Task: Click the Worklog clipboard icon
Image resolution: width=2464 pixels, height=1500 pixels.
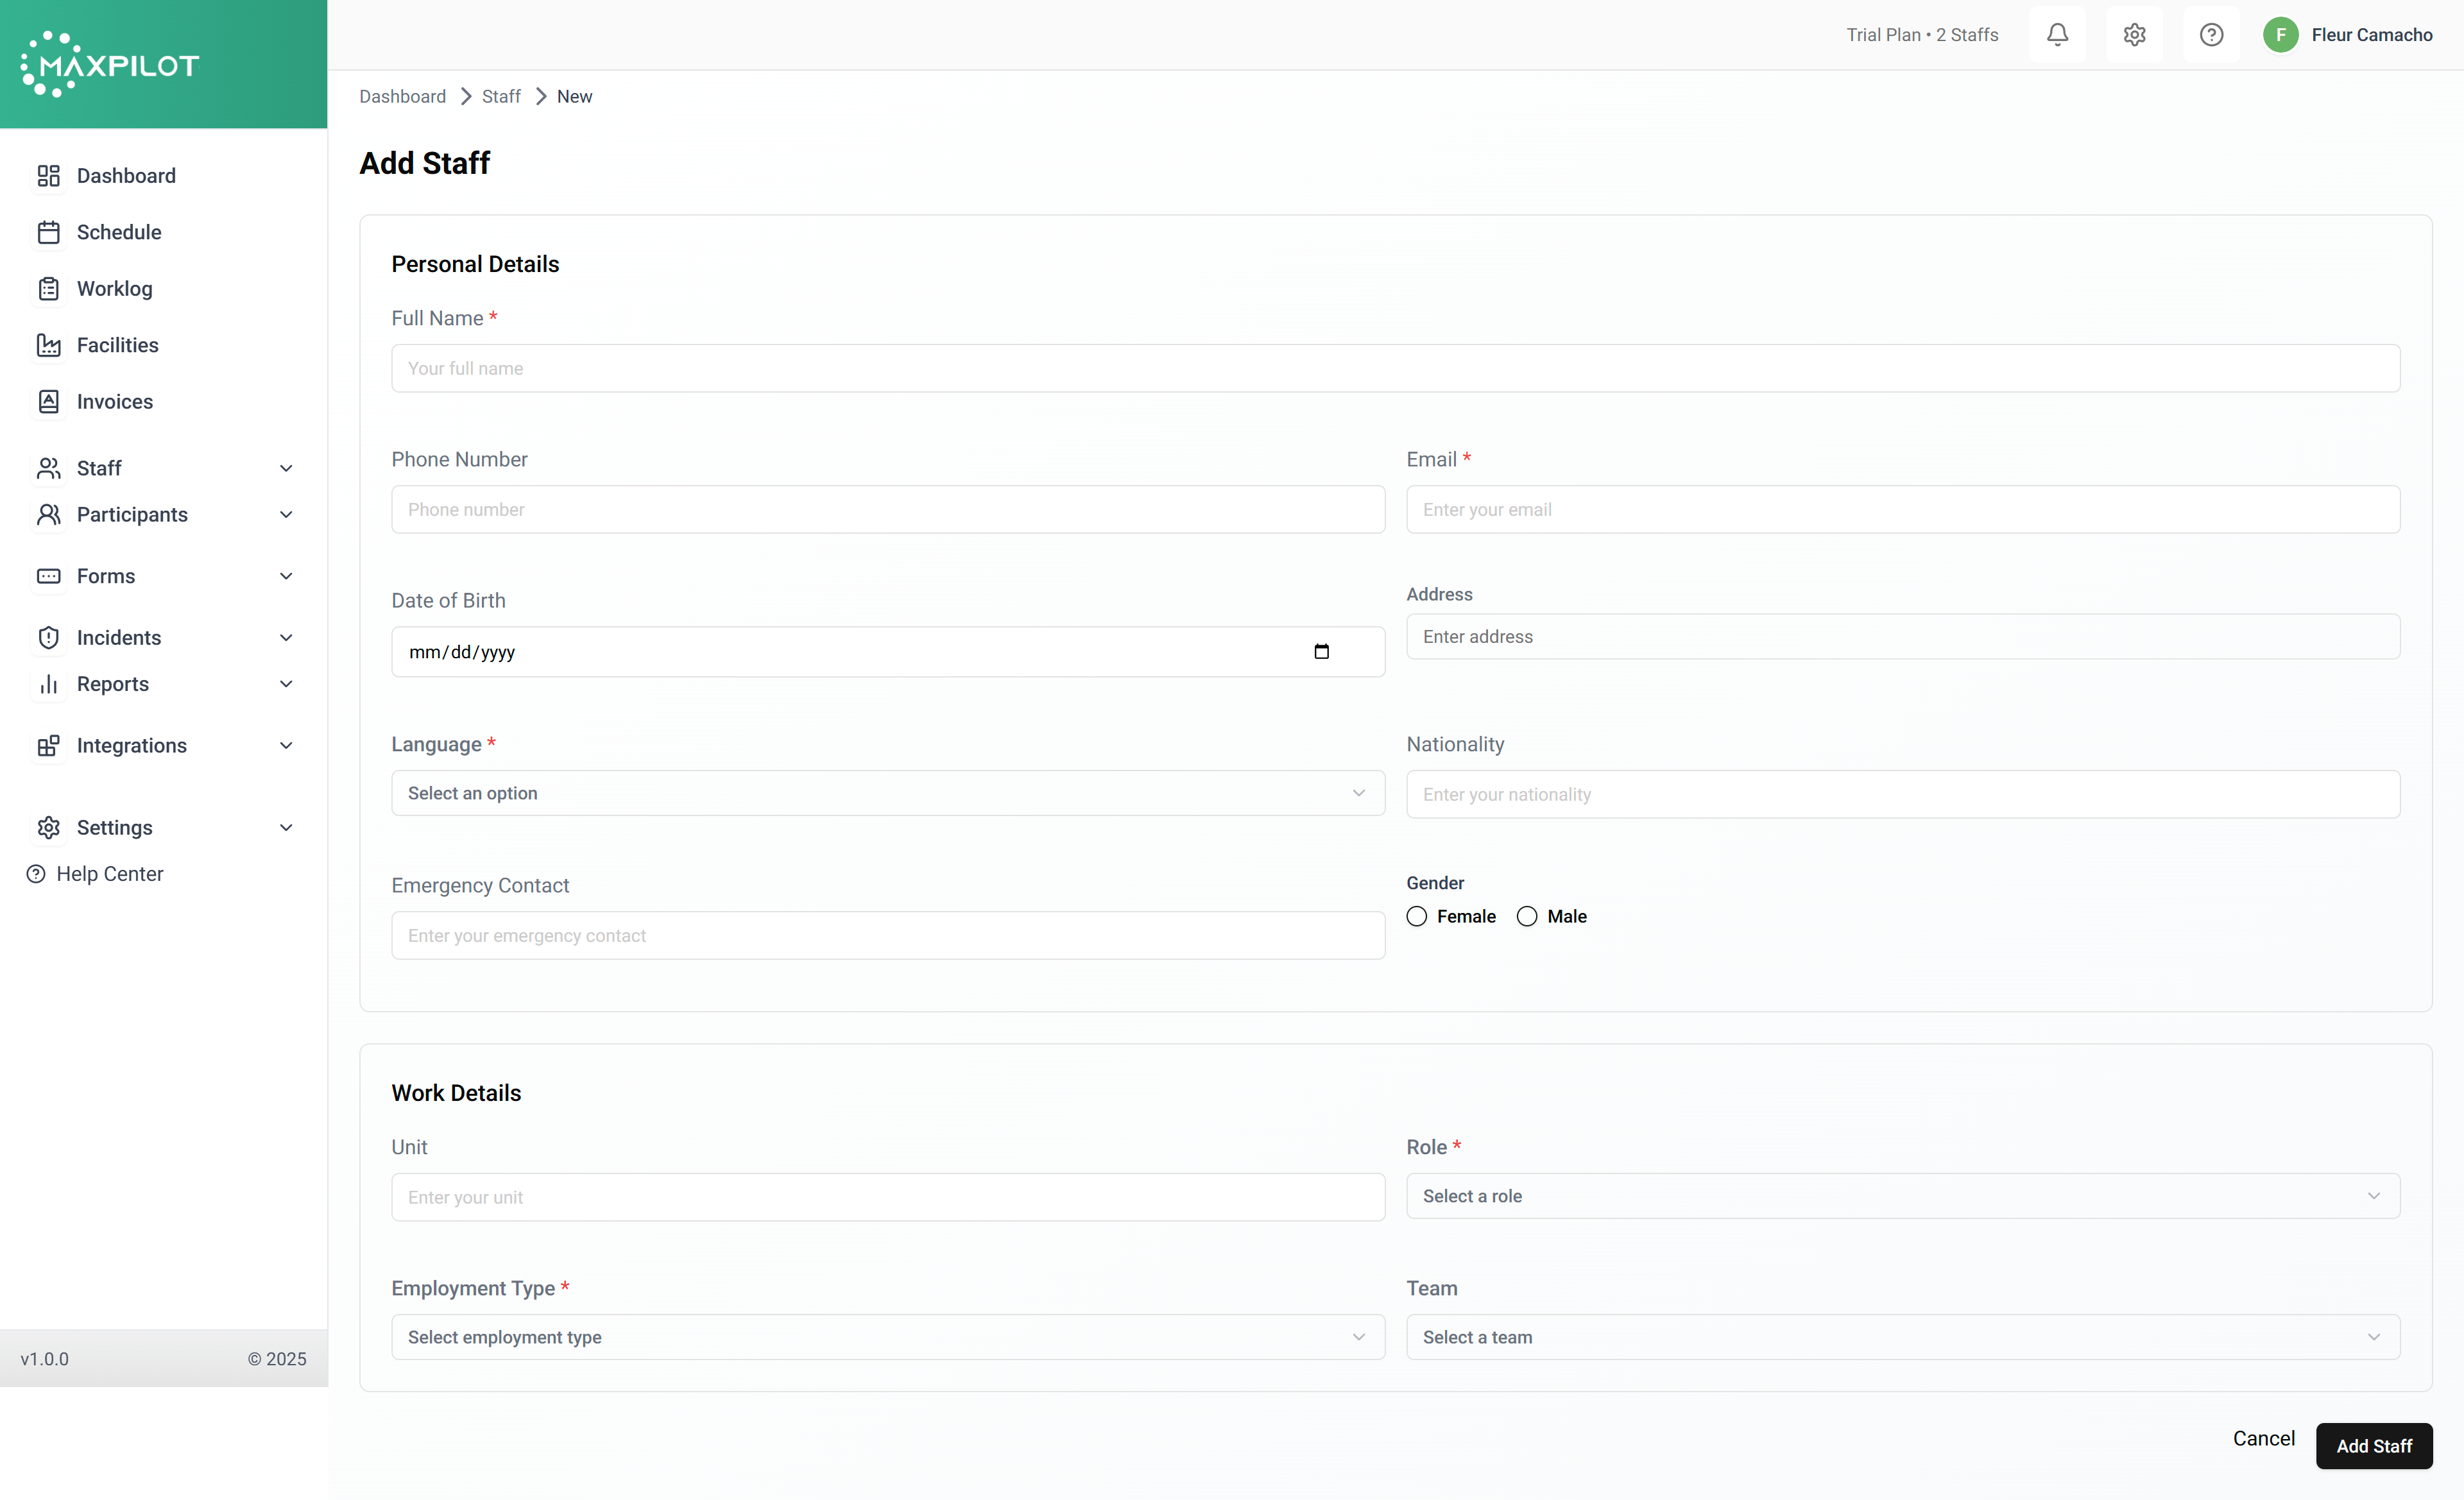Action: click(48, 289)
